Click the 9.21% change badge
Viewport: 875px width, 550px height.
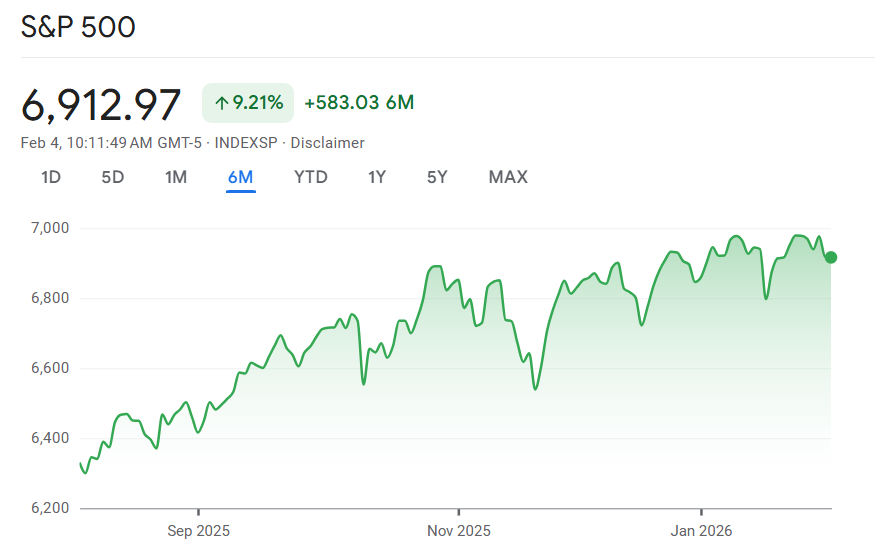coord(248,103)
